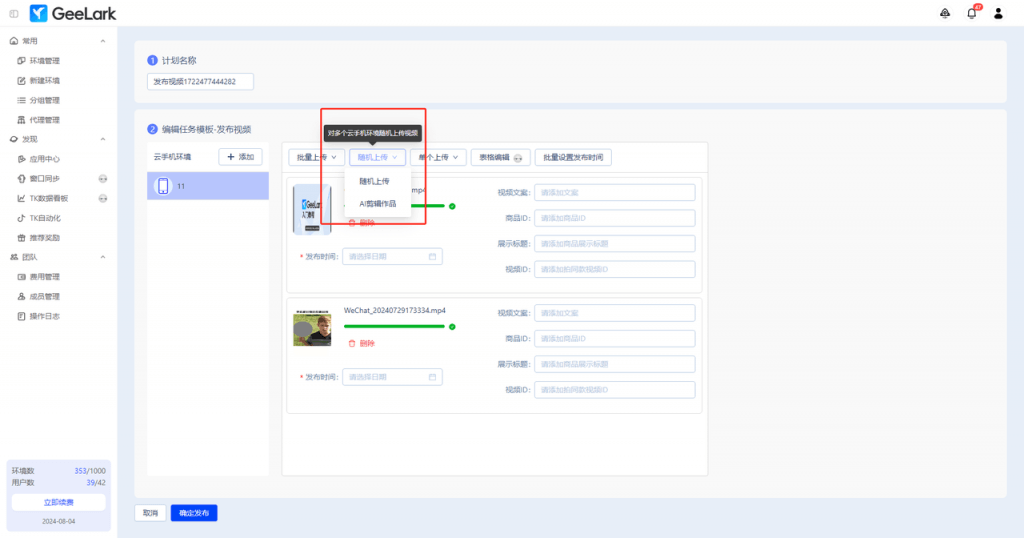Click the WeChat video thumbnail

point(312,329)
